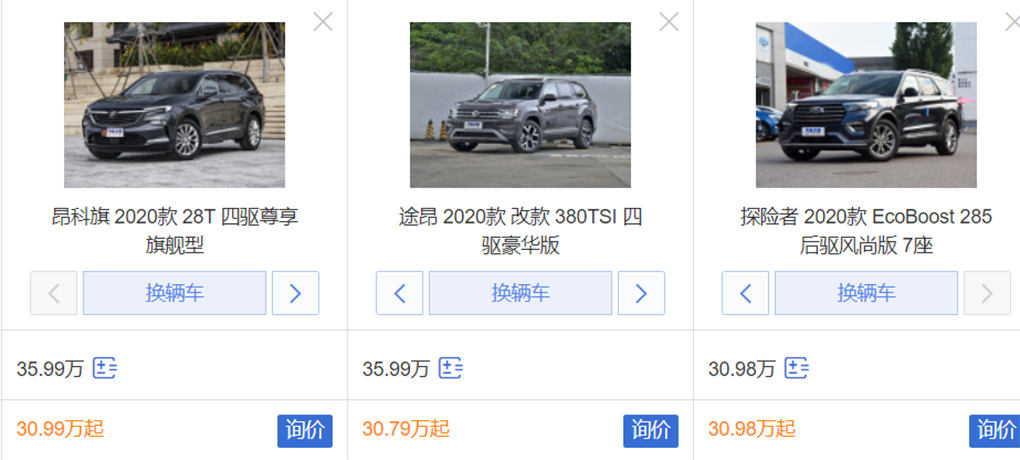Inquire price for 途昂 with 询价

click(x=651, y=431)
